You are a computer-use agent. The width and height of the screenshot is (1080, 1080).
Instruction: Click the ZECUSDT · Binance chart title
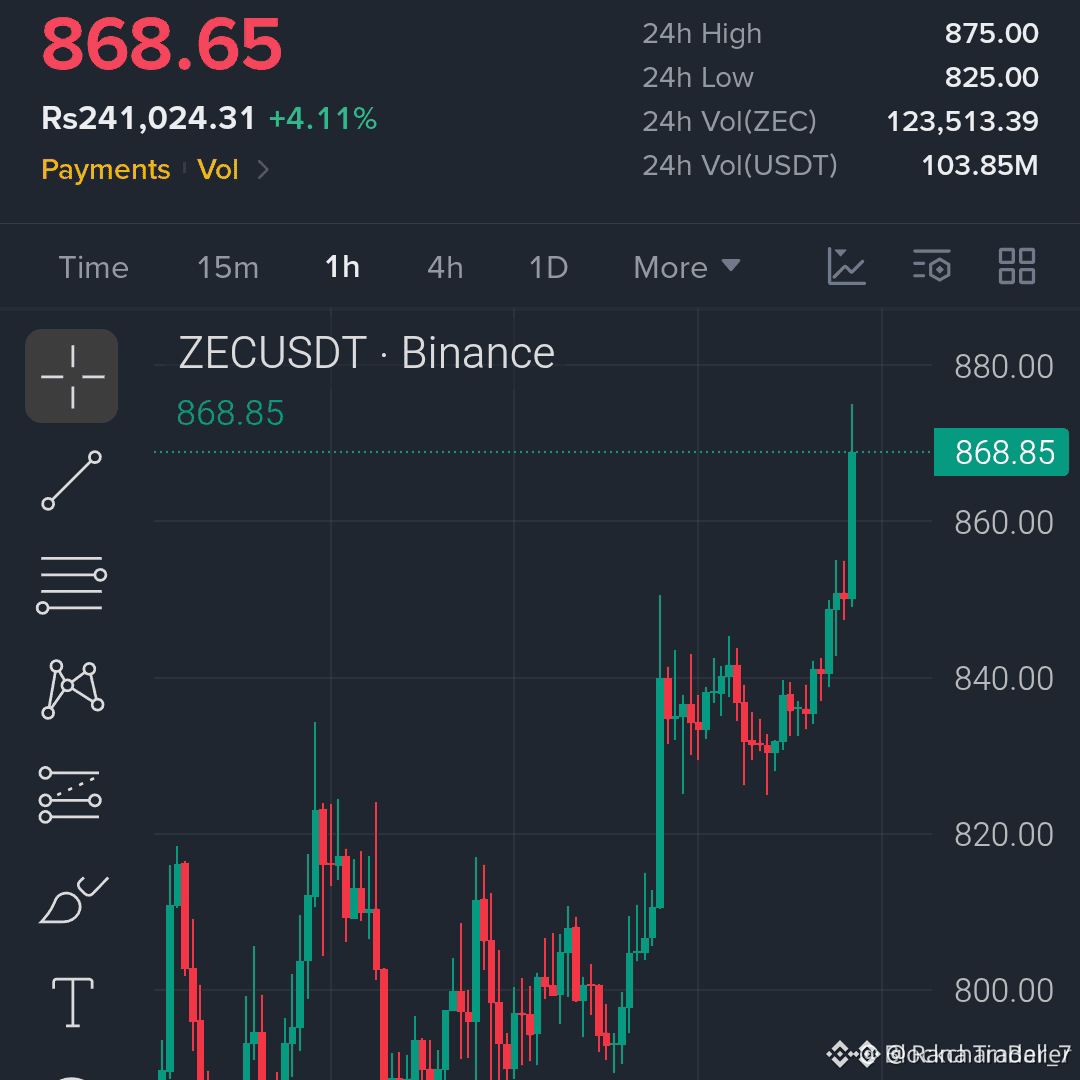coord(366,353)
